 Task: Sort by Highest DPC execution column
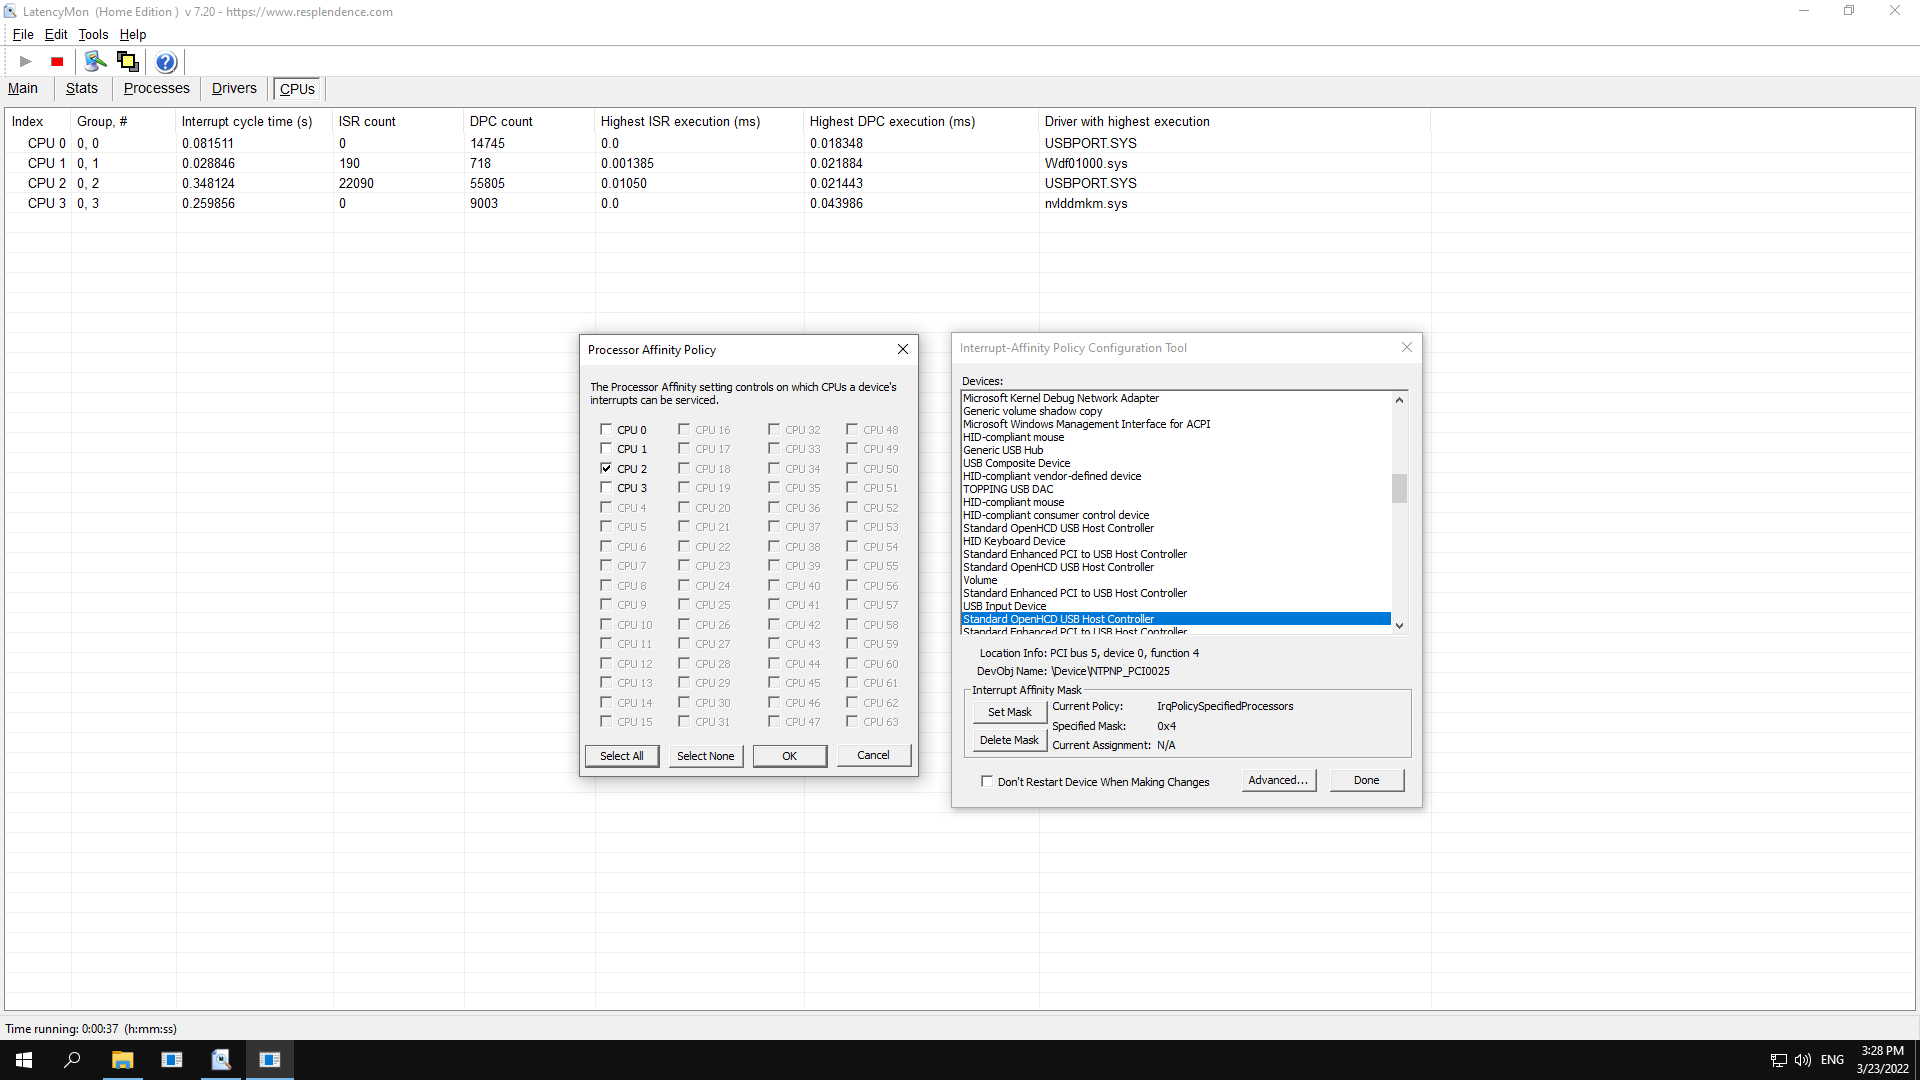(921, 121)
